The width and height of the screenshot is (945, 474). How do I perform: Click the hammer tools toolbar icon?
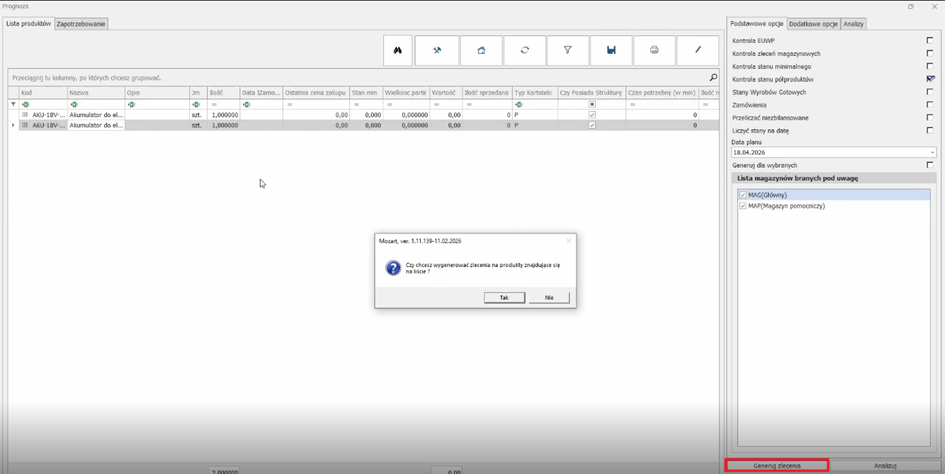[x=437, y=50]
